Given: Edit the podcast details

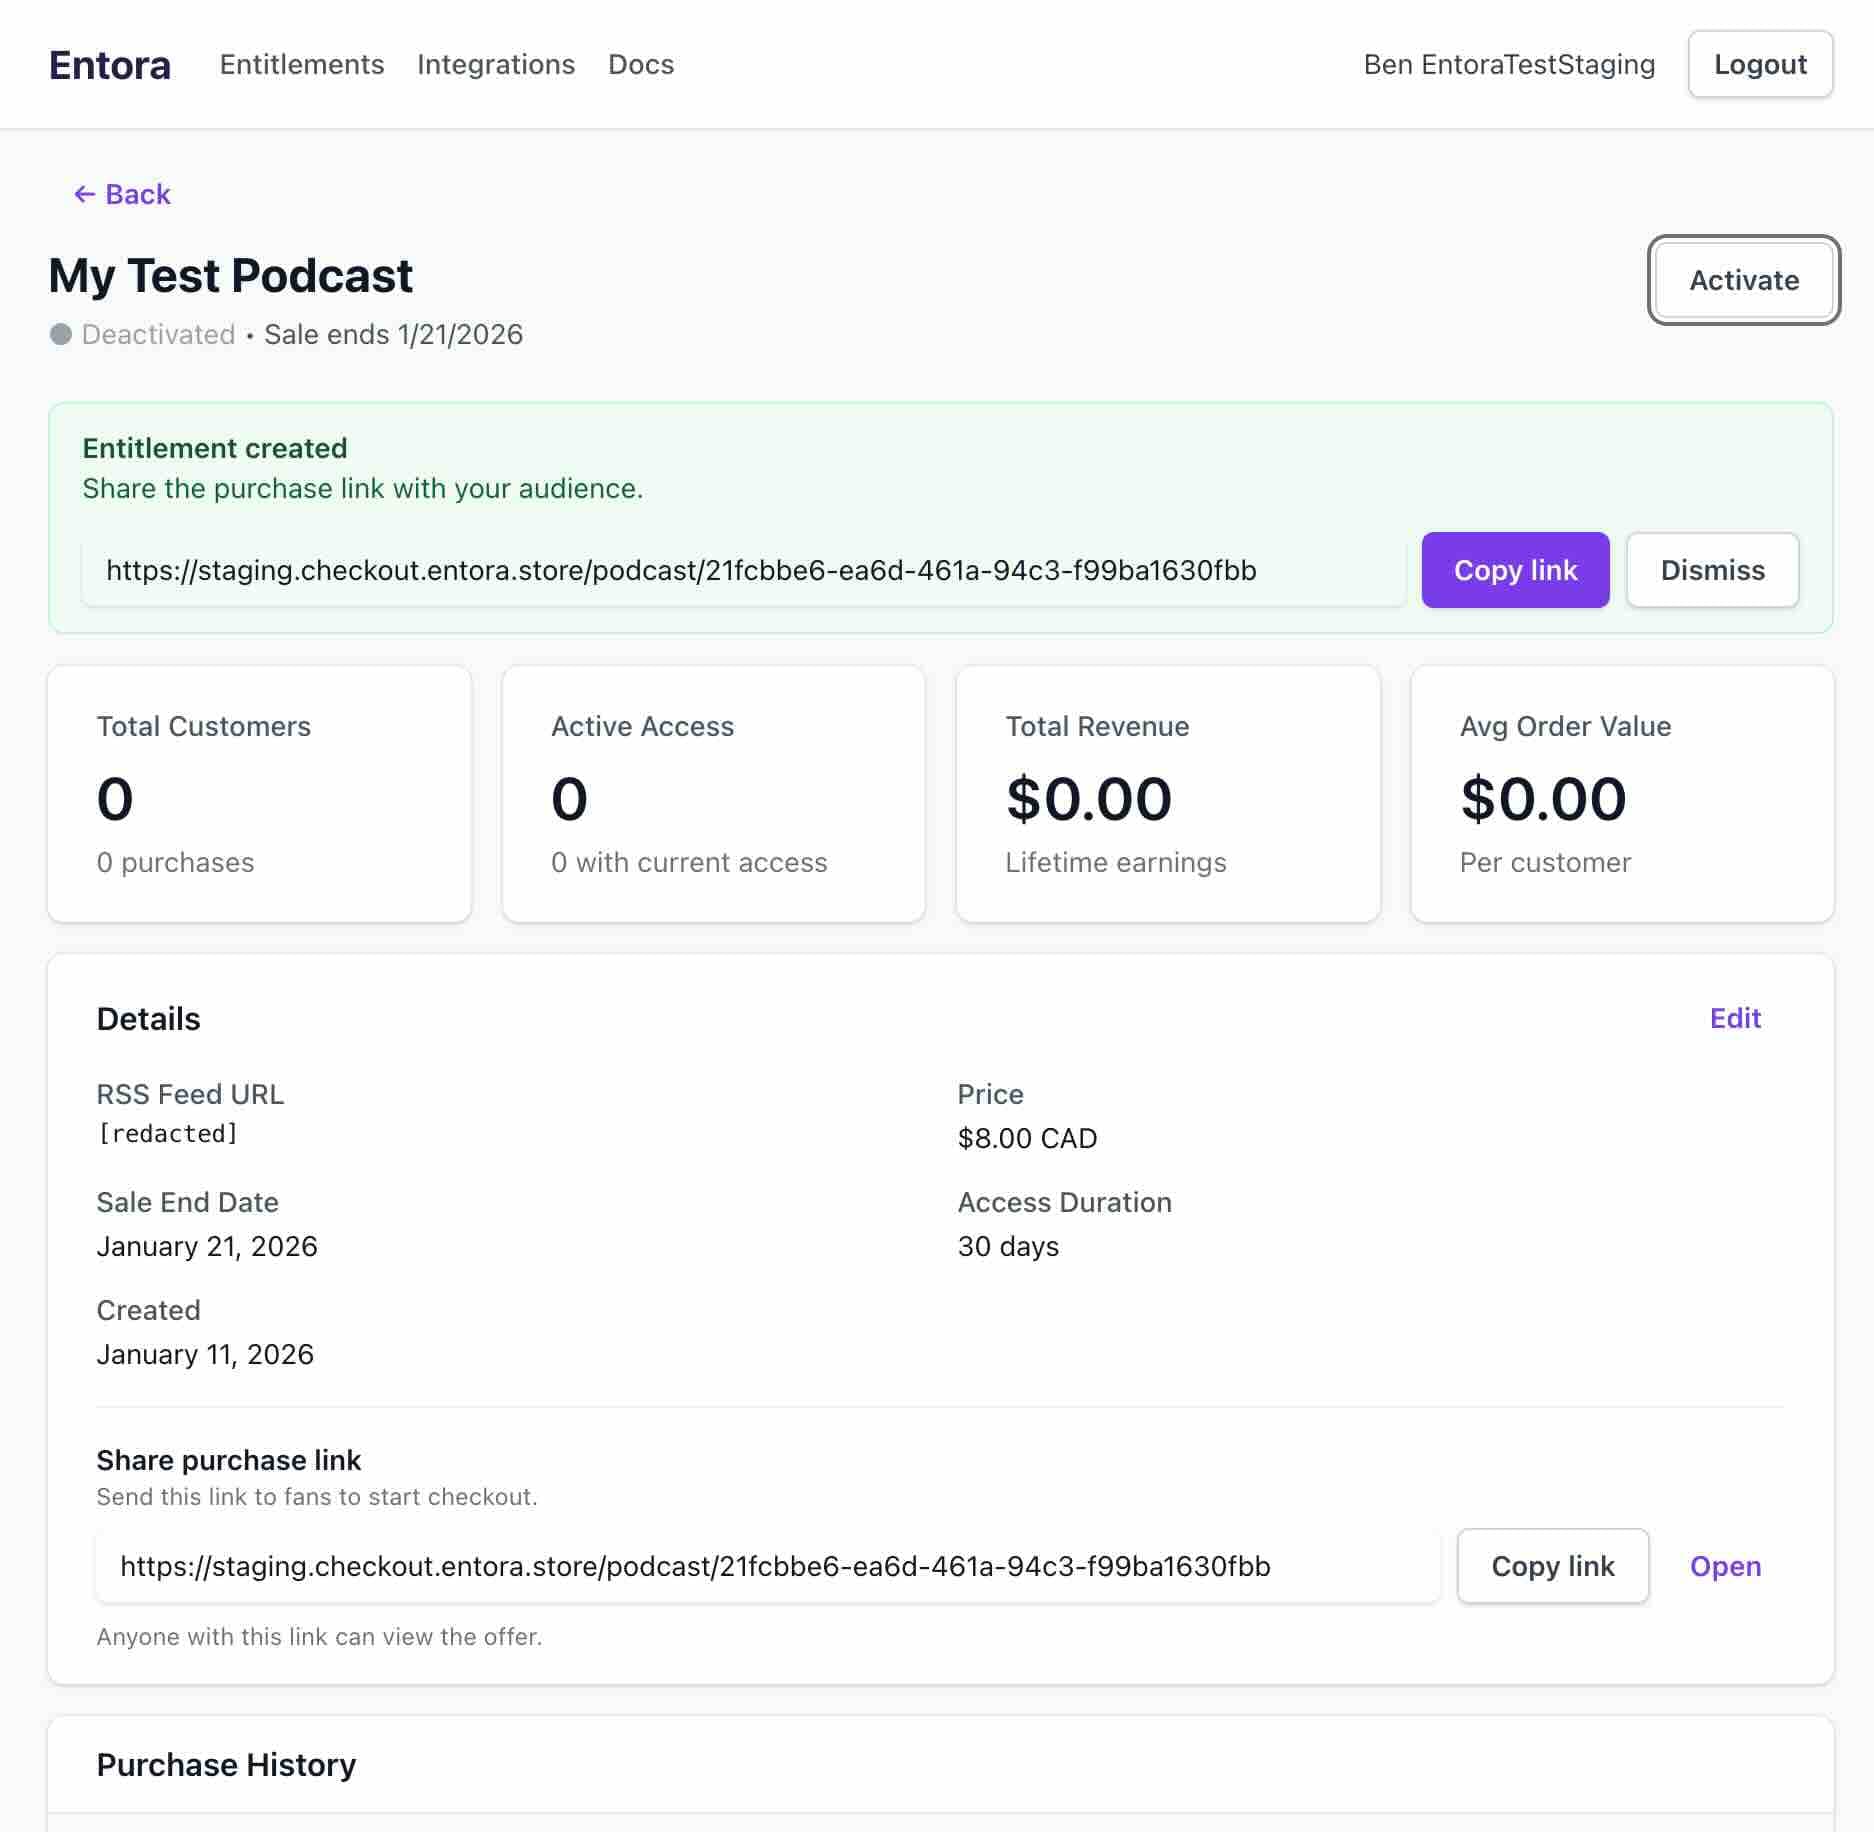Looking at the screenshot, I should coord(1735,1018).
